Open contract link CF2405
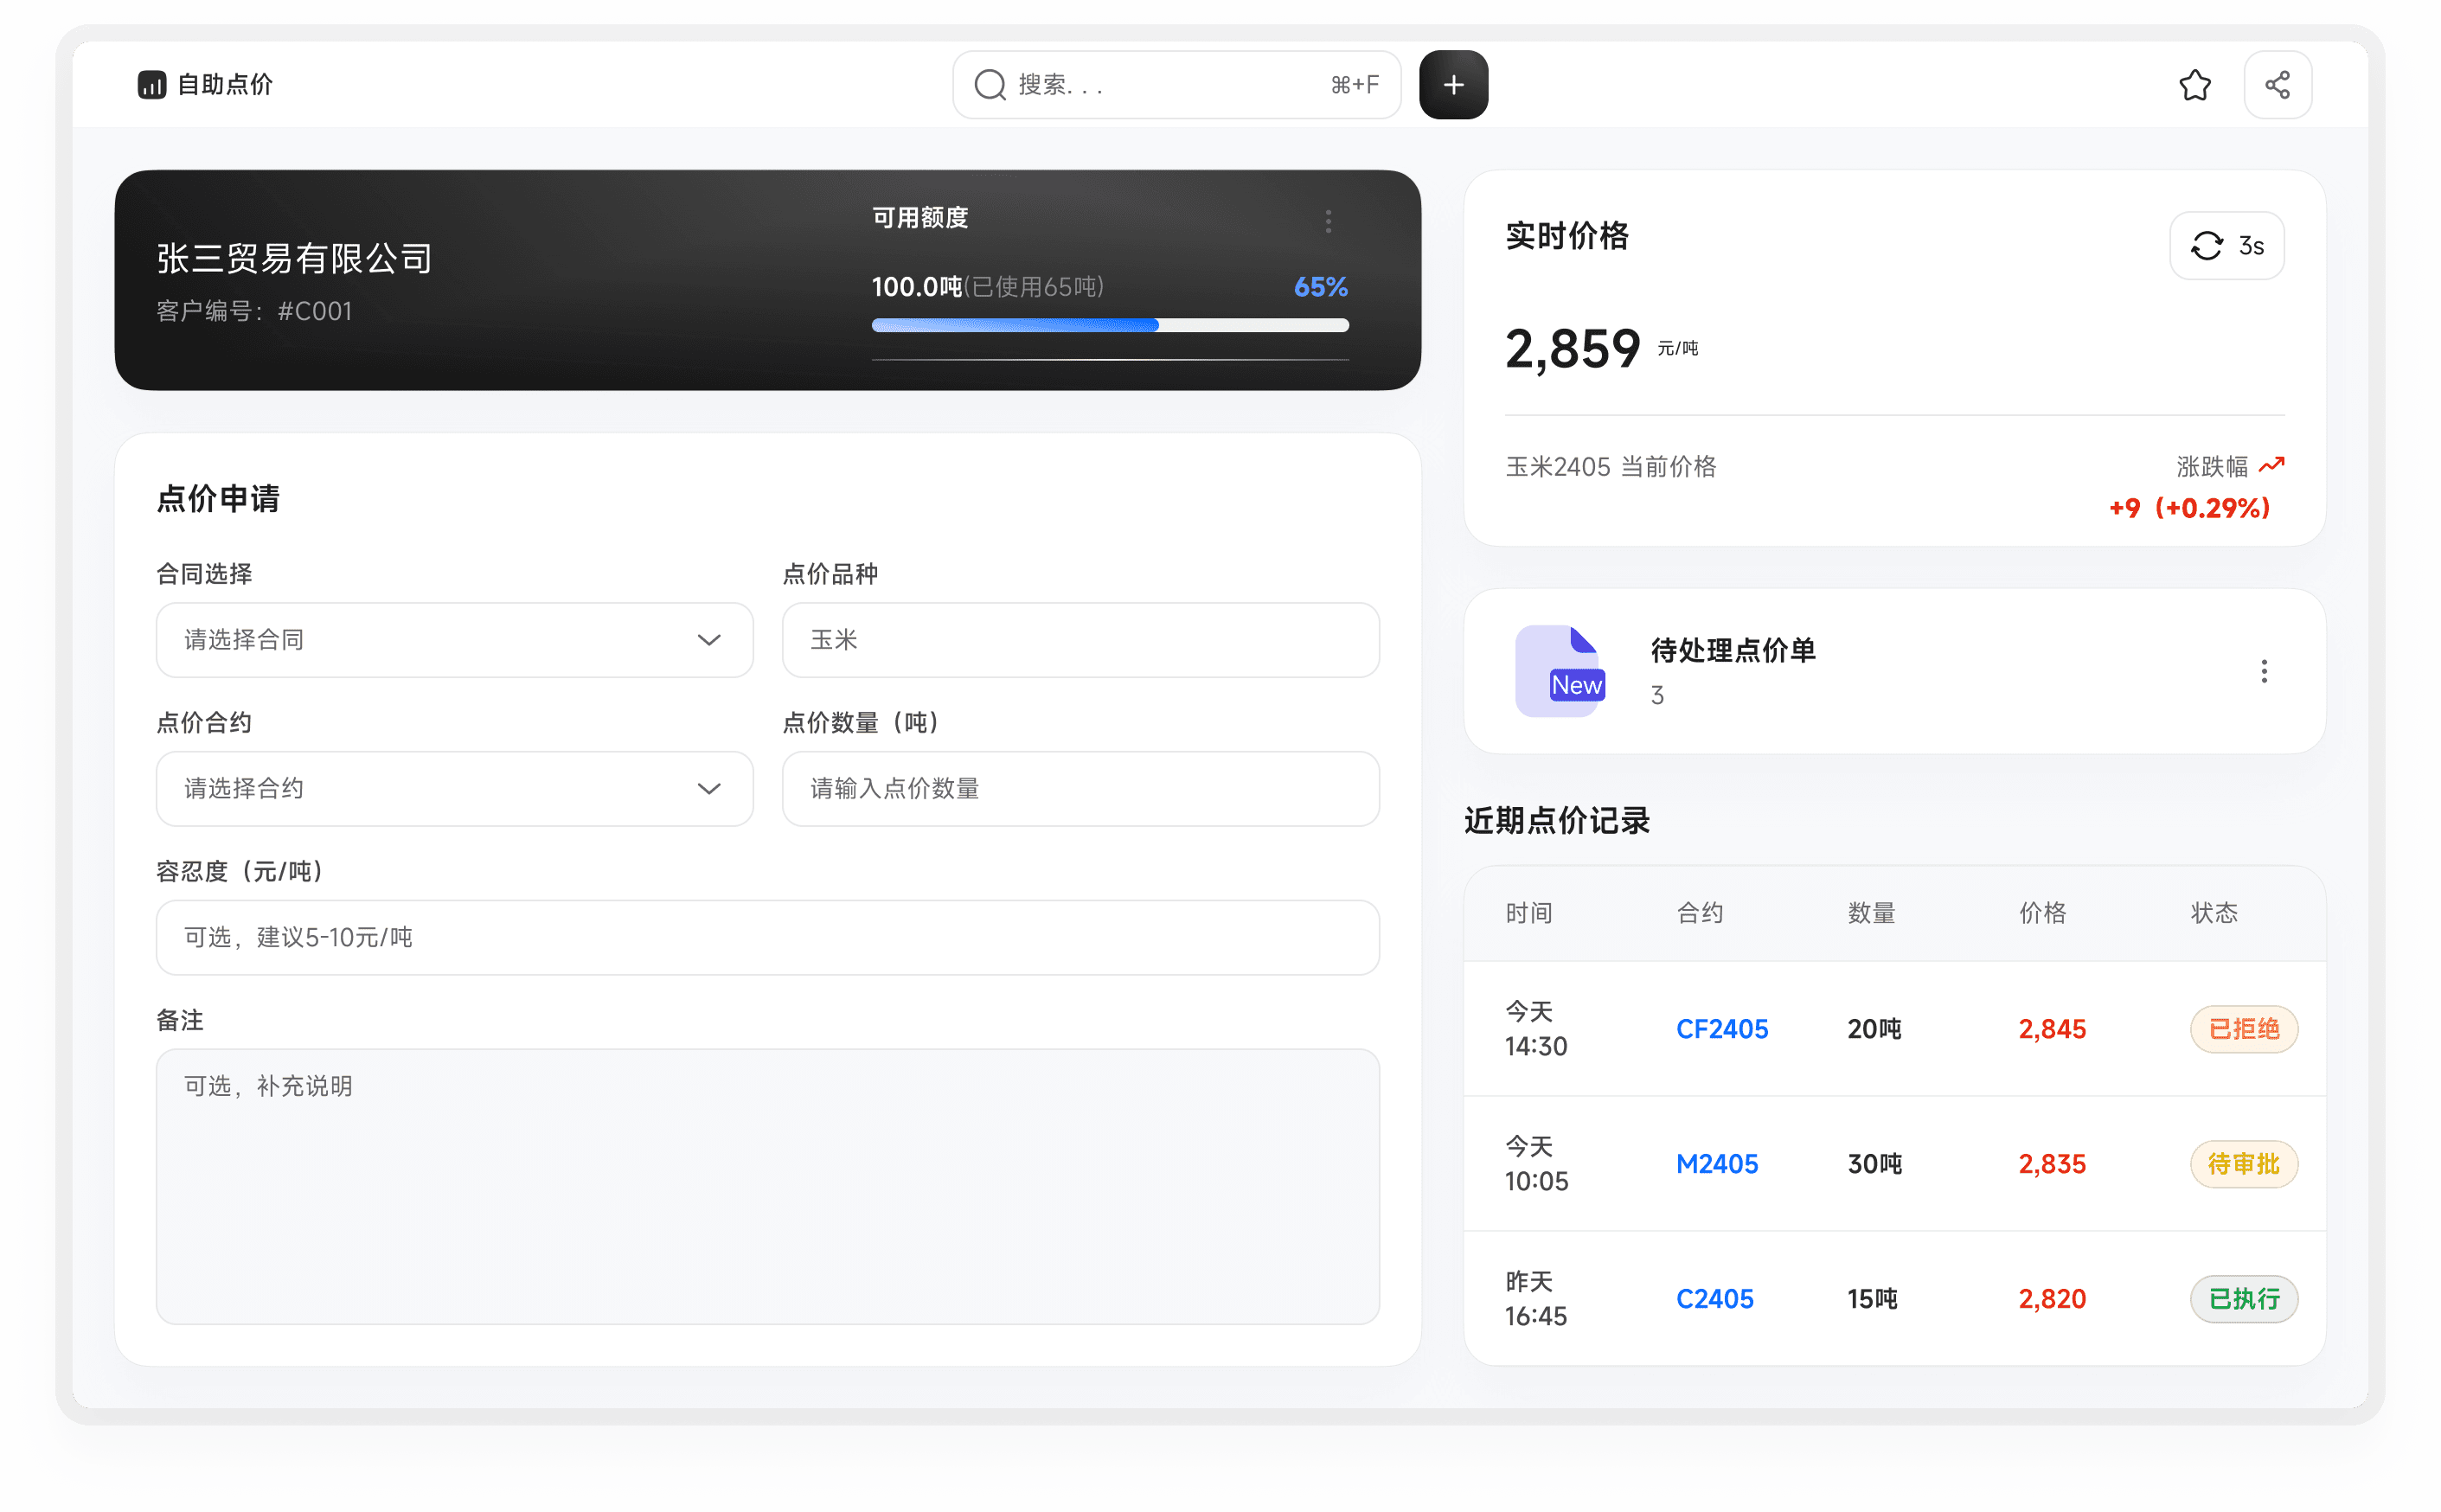2441x1512 pixels. coord(1721,1029)
